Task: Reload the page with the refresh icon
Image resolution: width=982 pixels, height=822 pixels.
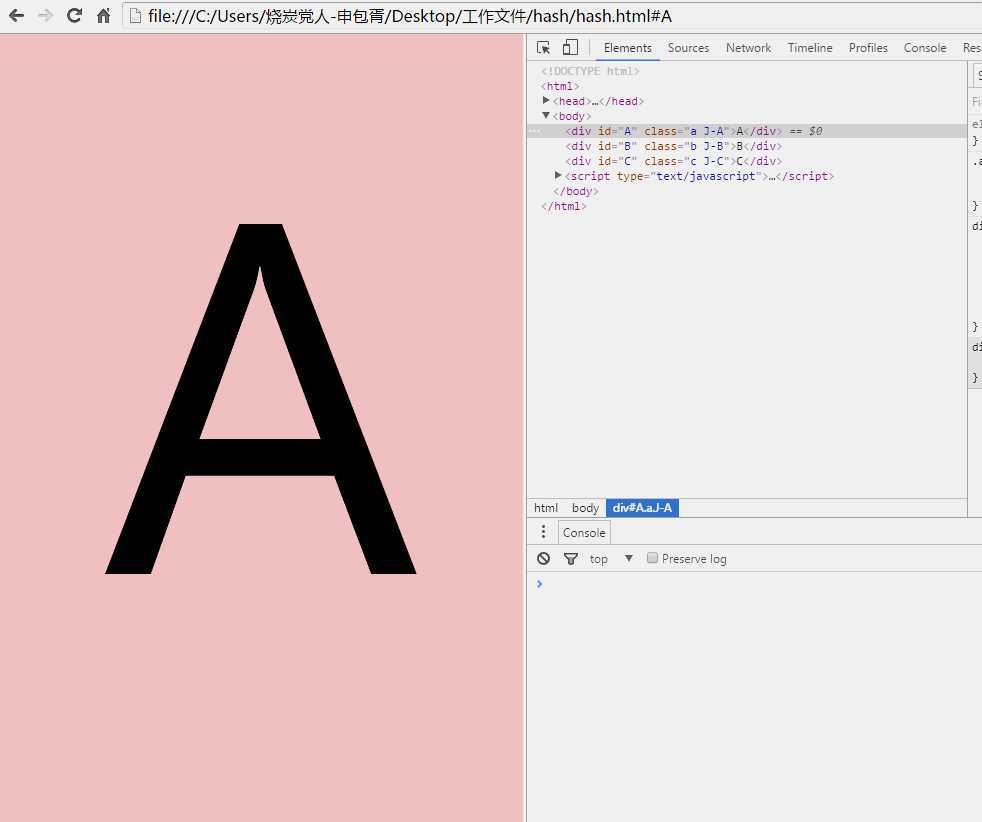Action: click(x=75, y=16)
